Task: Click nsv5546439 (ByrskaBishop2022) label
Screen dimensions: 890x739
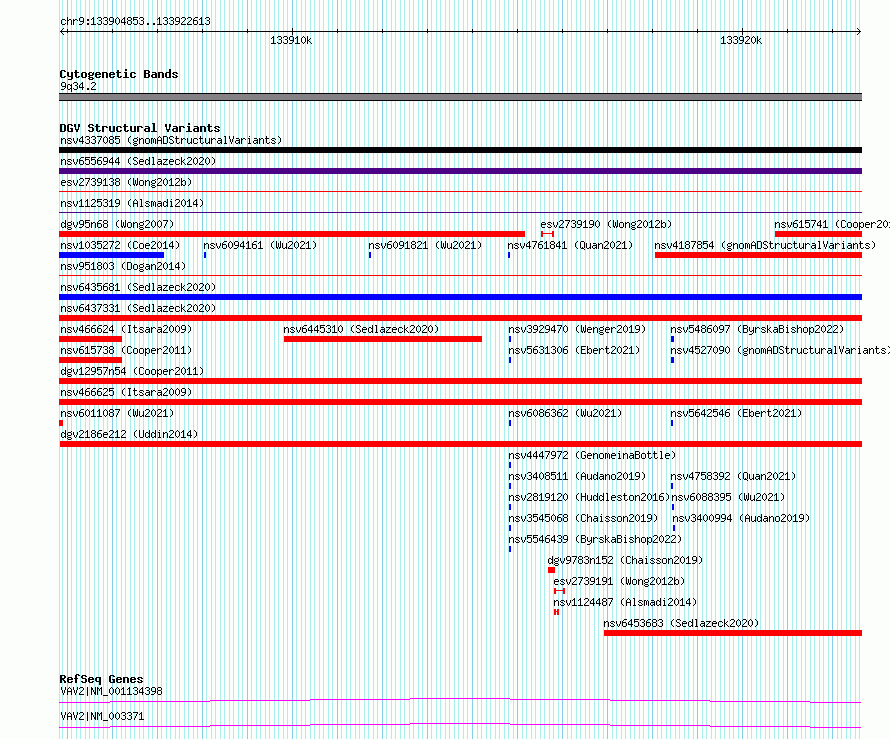Action: (595, 539)
